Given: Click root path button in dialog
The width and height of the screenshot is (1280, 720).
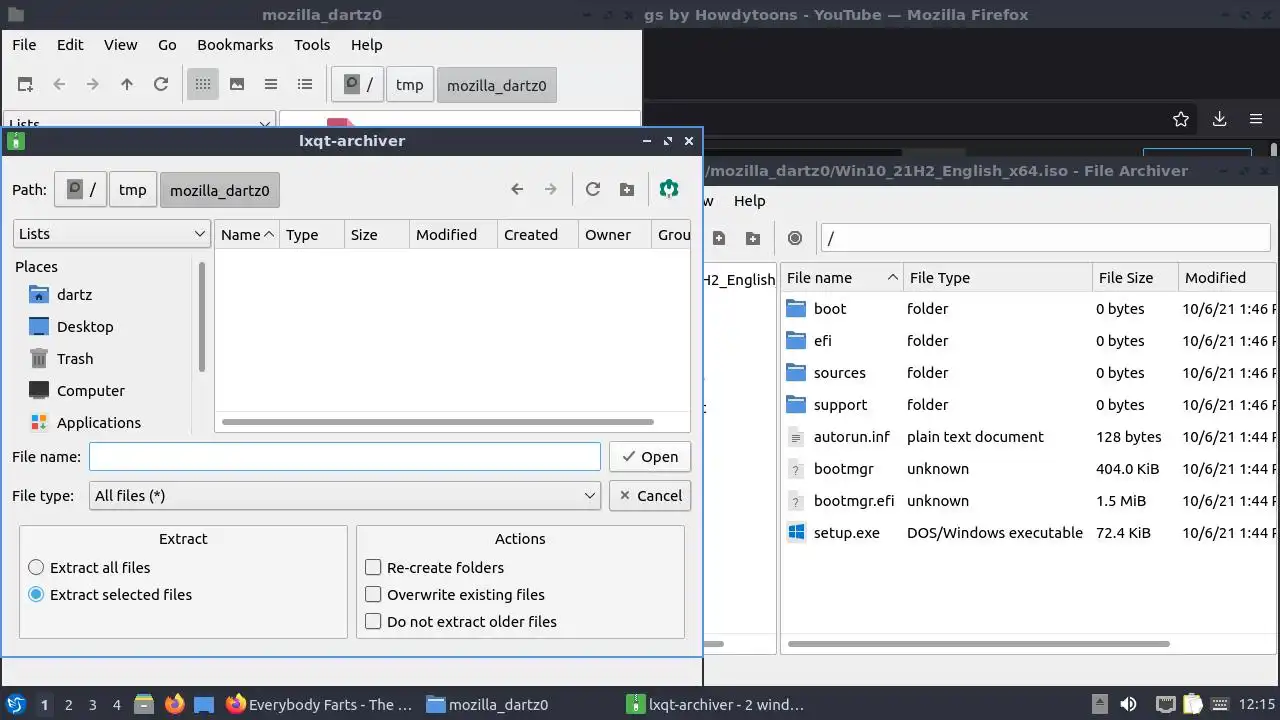Looking at the screenshot, I should tap(80, 189).
